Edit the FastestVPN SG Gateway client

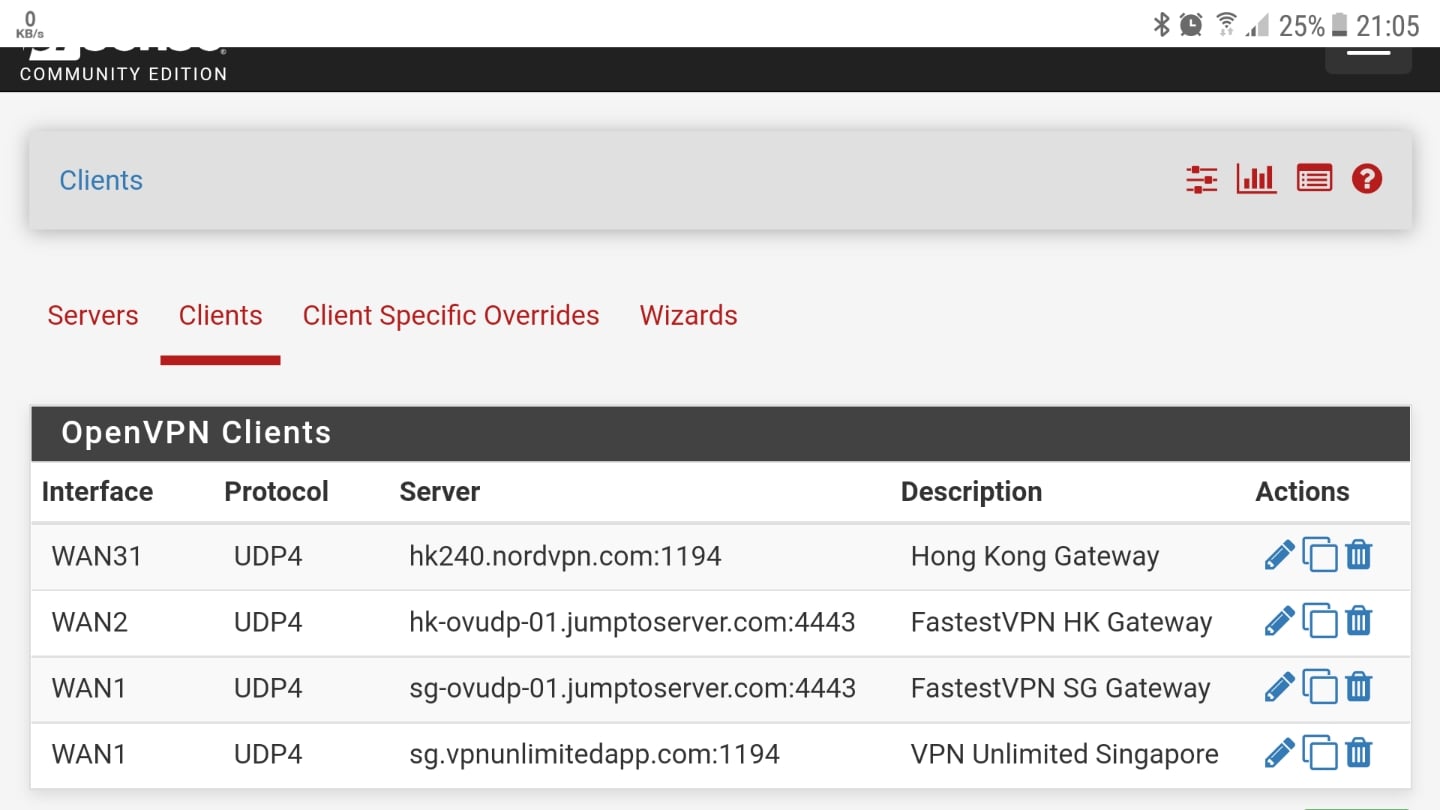pyautogui.click(x=1279, y=687)
